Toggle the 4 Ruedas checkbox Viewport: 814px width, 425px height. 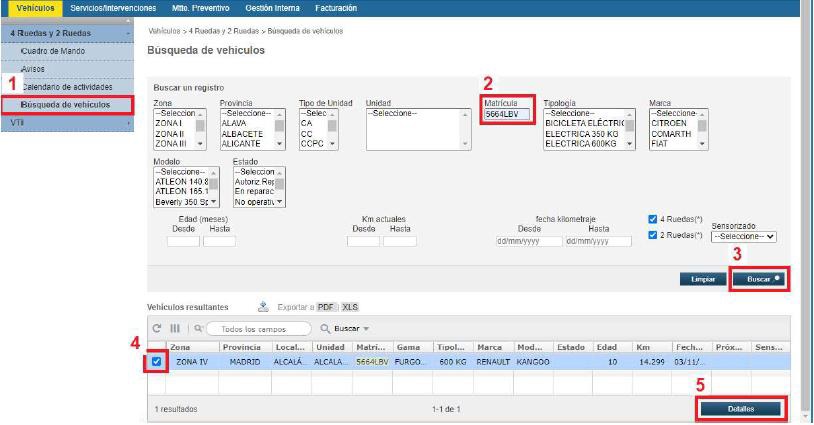coord(653,220)
